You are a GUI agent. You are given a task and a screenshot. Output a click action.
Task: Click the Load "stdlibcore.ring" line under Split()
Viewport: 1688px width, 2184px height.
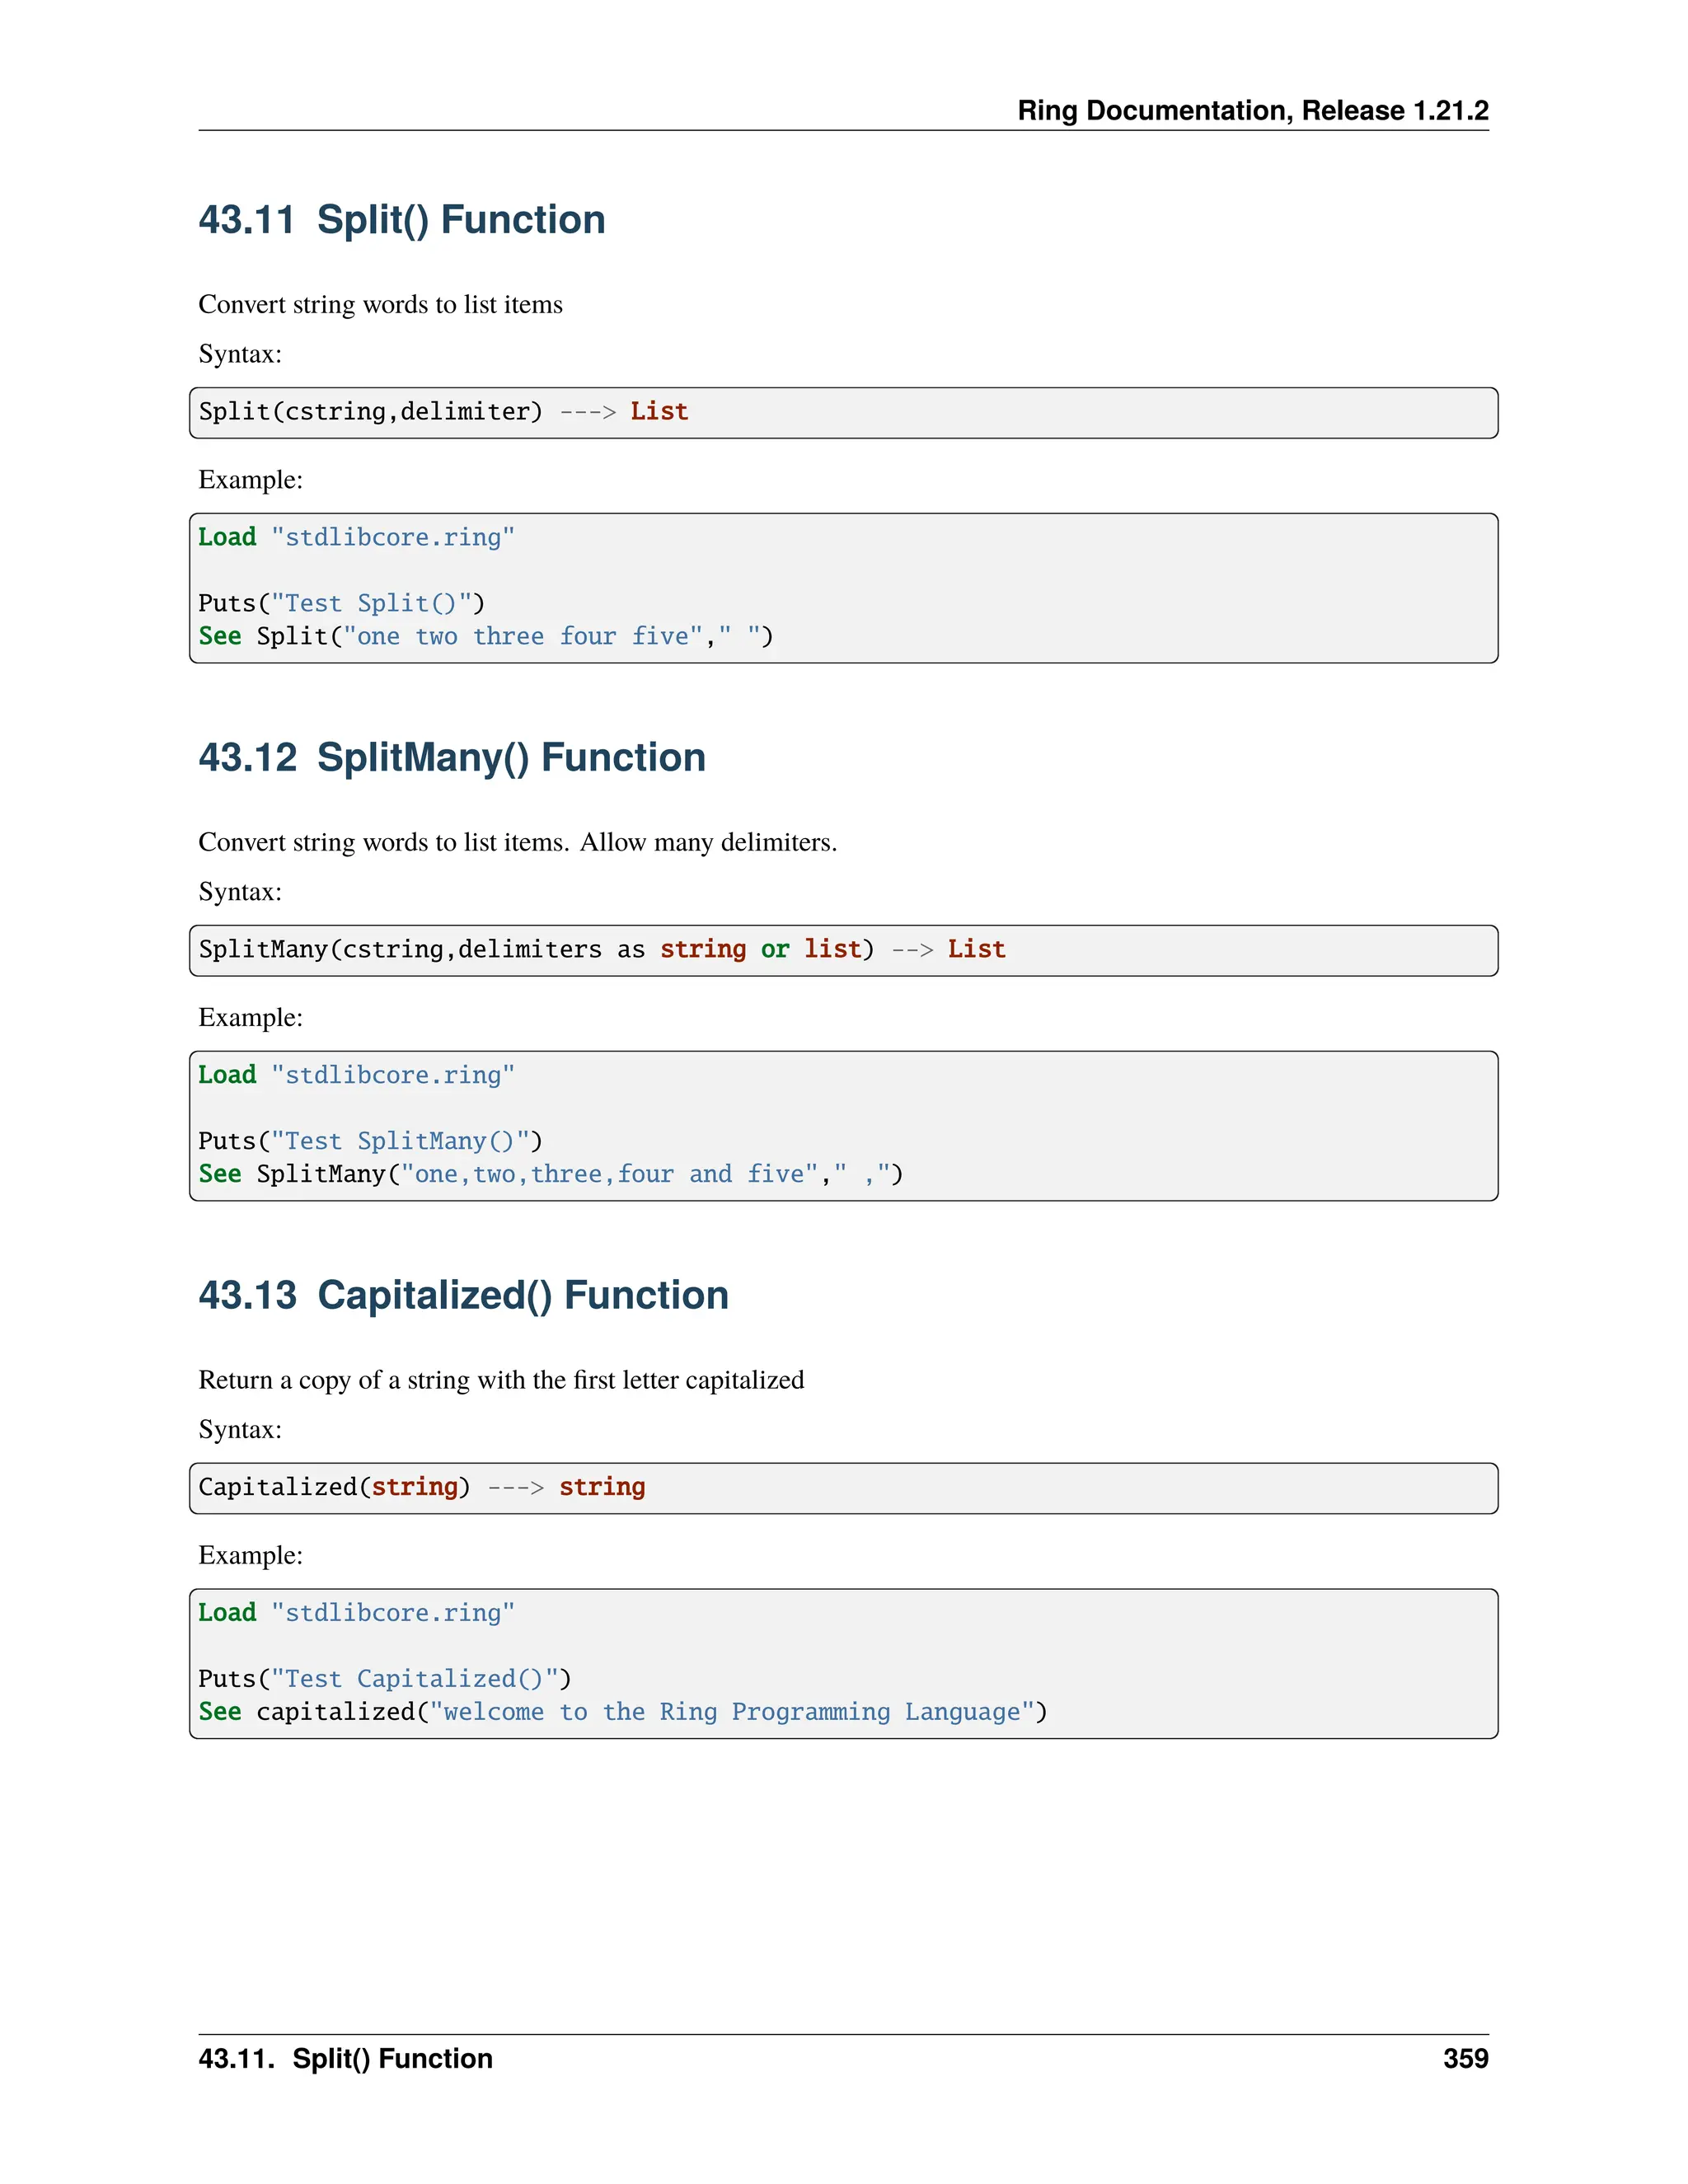click(356, 537)
